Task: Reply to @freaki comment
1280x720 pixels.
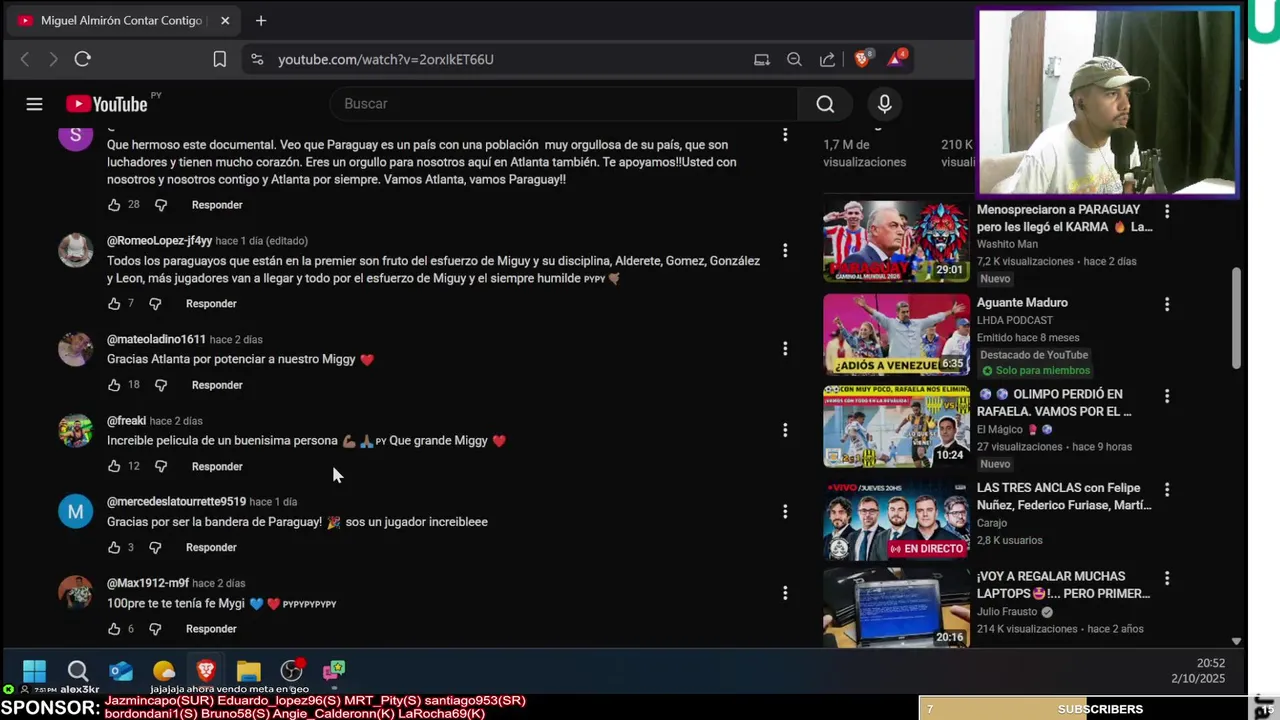Action: pos(217,466)
